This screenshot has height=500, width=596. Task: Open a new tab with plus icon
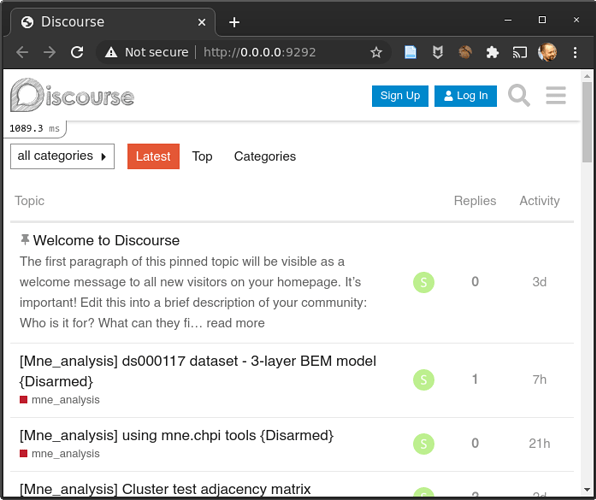pyautogui.click(x=234, y=22)
